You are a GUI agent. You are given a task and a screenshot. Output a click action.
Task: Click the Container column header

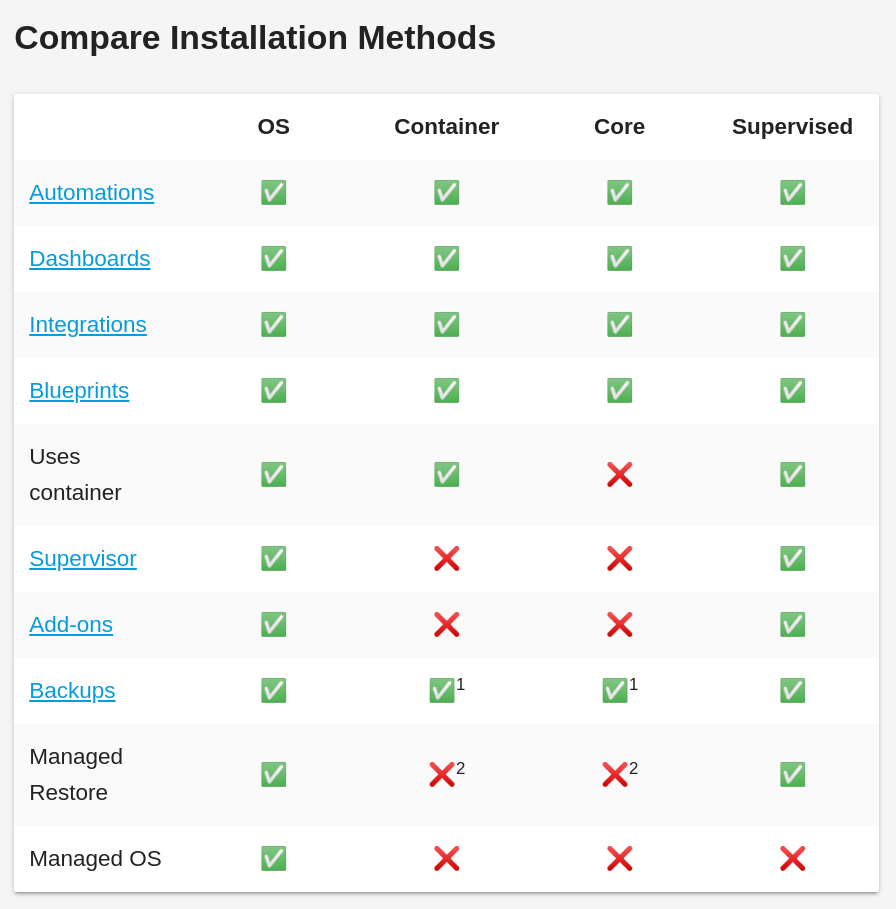point(446,126)
